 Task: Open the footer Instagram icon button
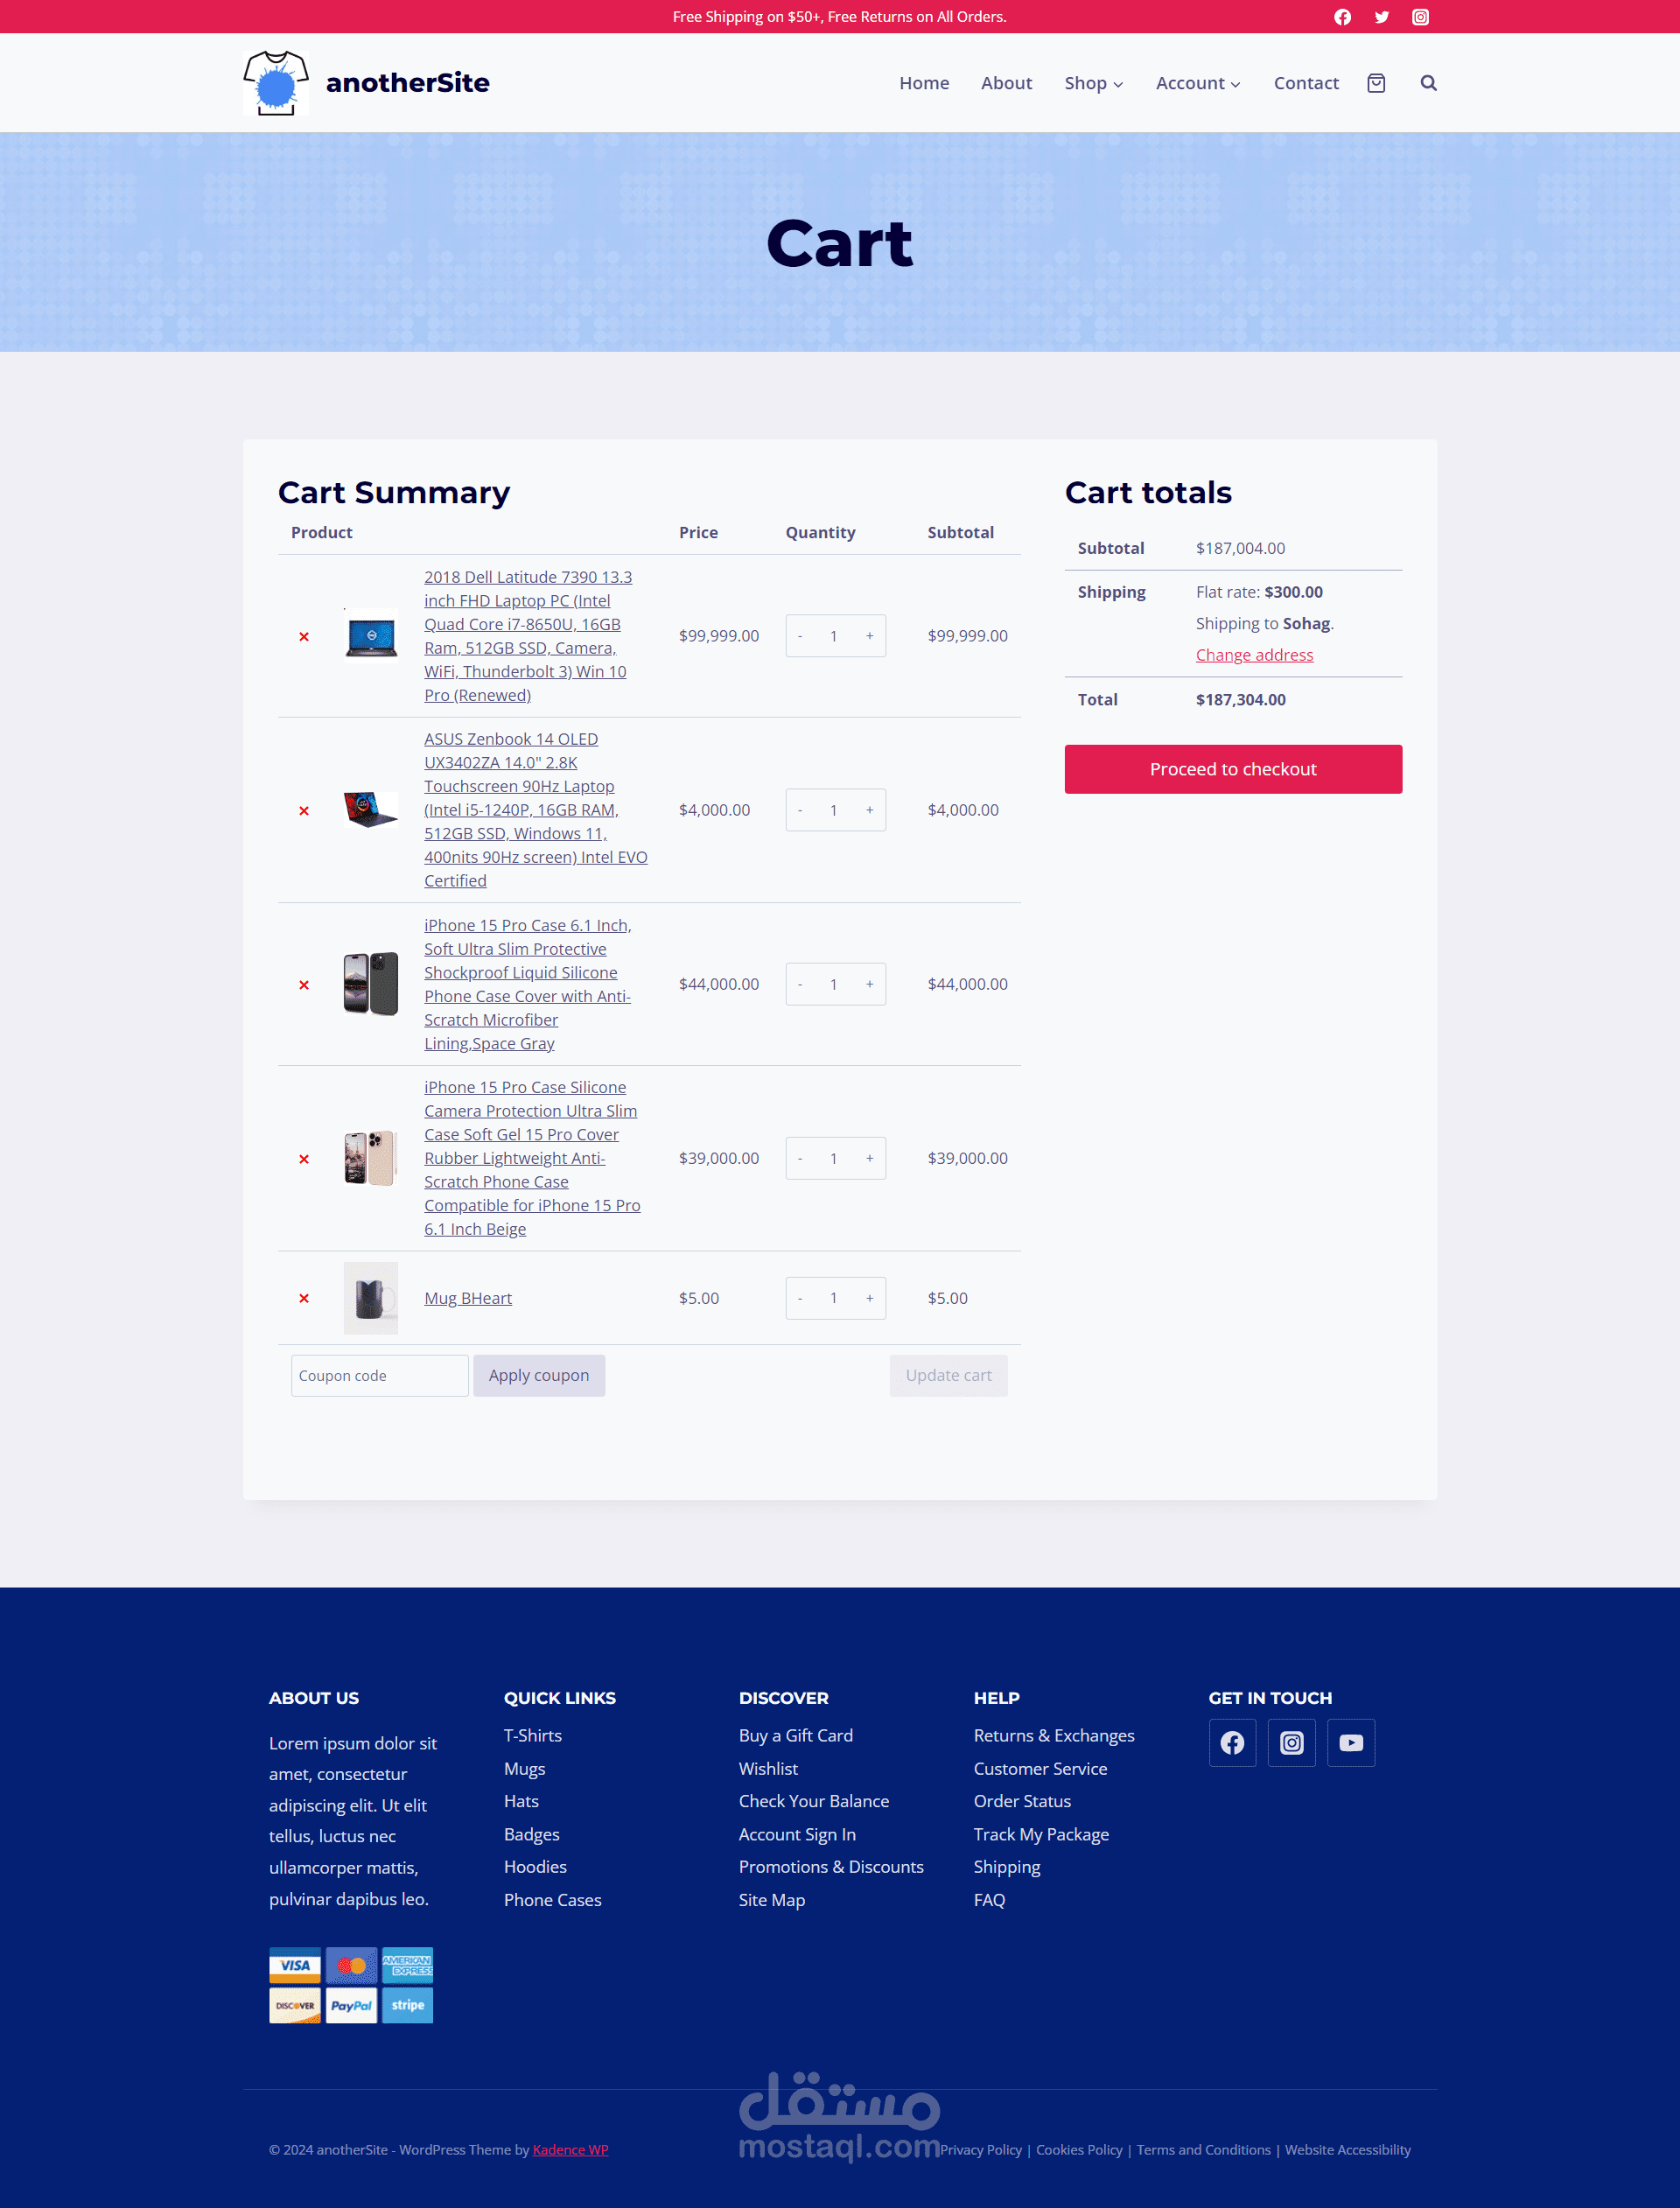pyautogui.click(x=1292, y=1743)
